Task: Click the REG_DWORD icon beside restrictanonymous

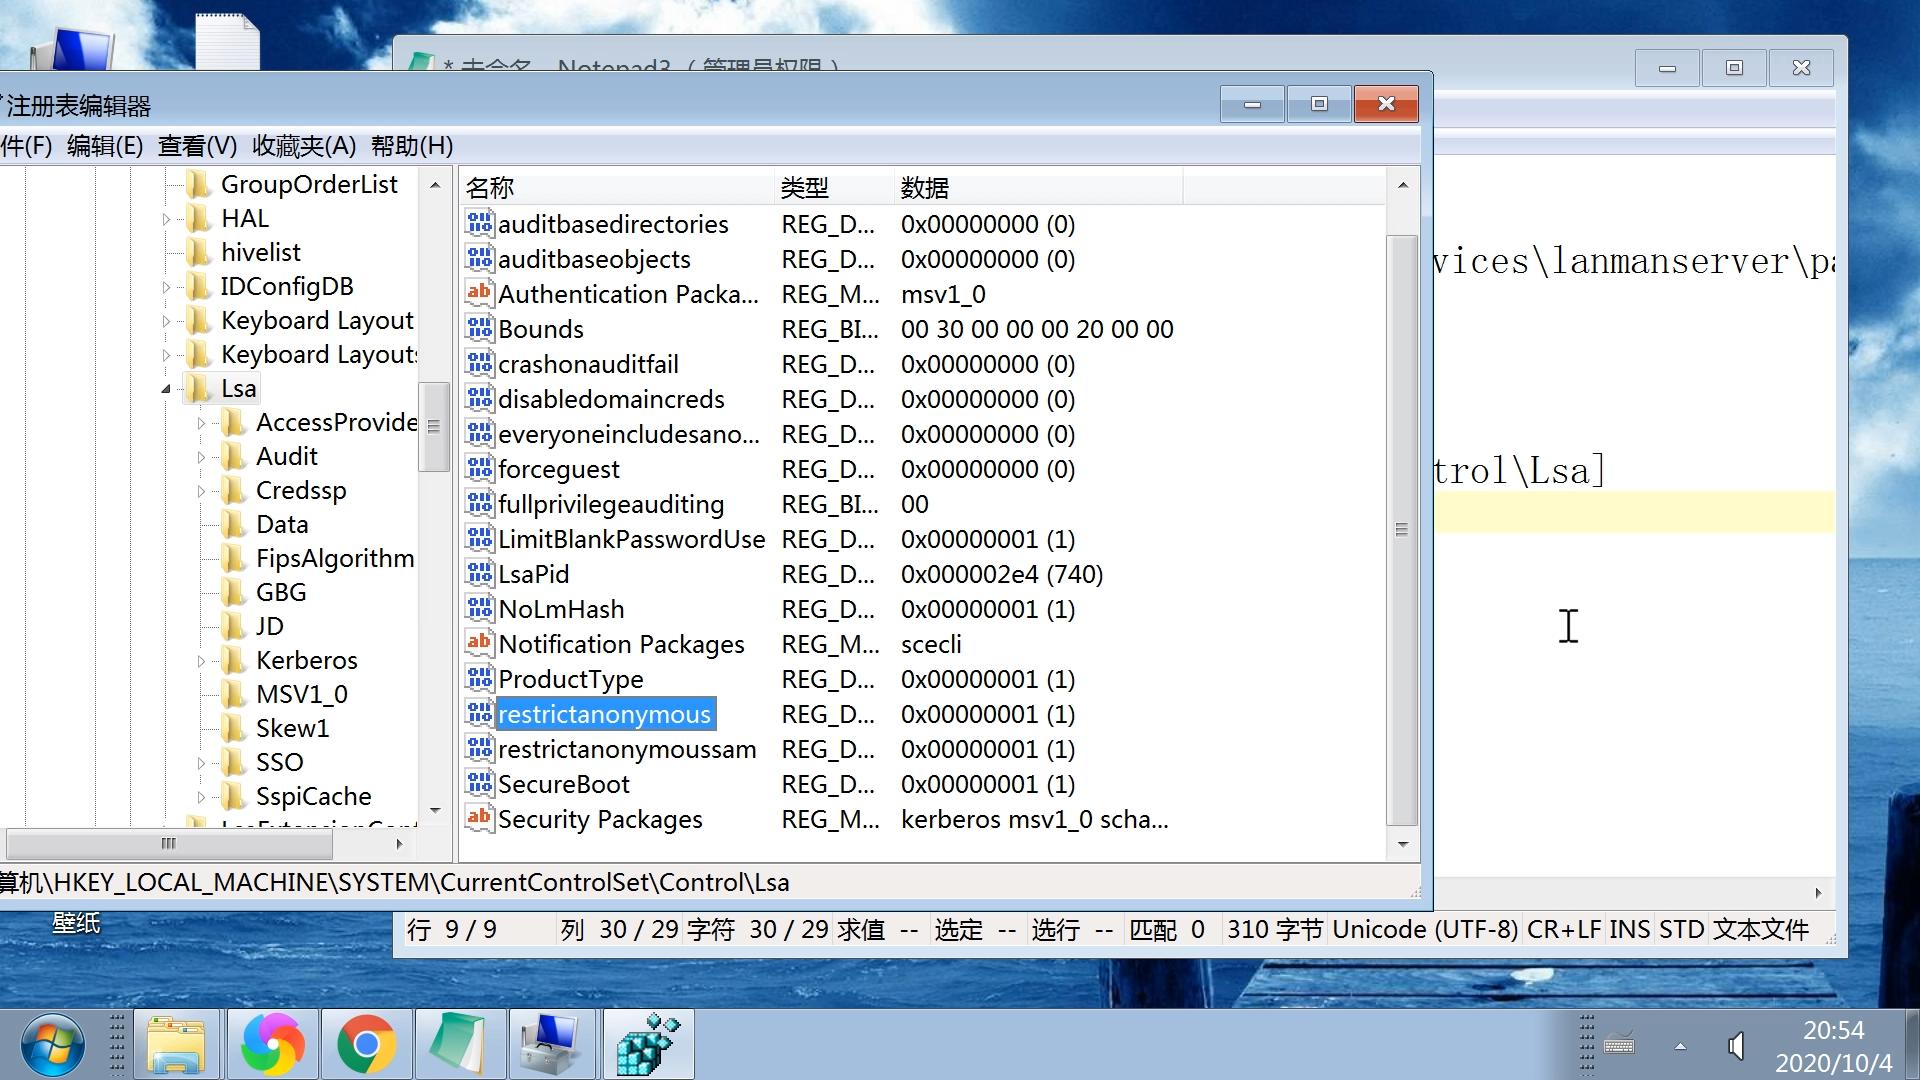Action: 479,714
